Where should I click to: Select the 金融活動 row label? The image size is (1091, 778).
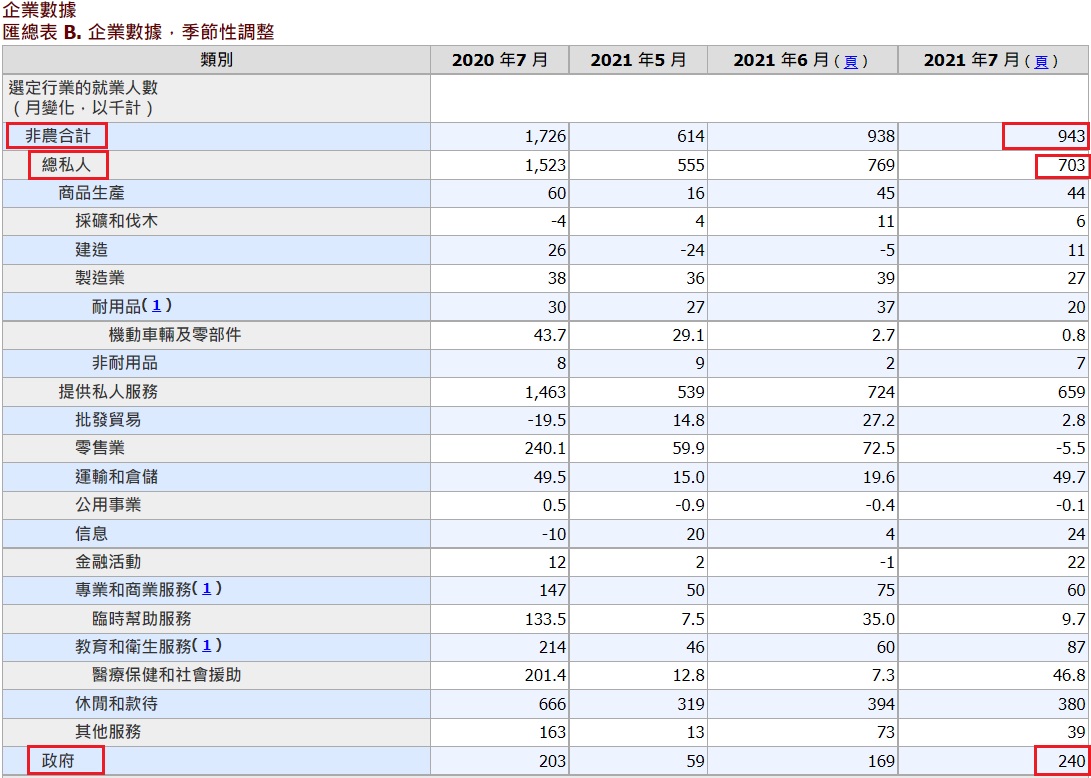click(x=108, y=561)
